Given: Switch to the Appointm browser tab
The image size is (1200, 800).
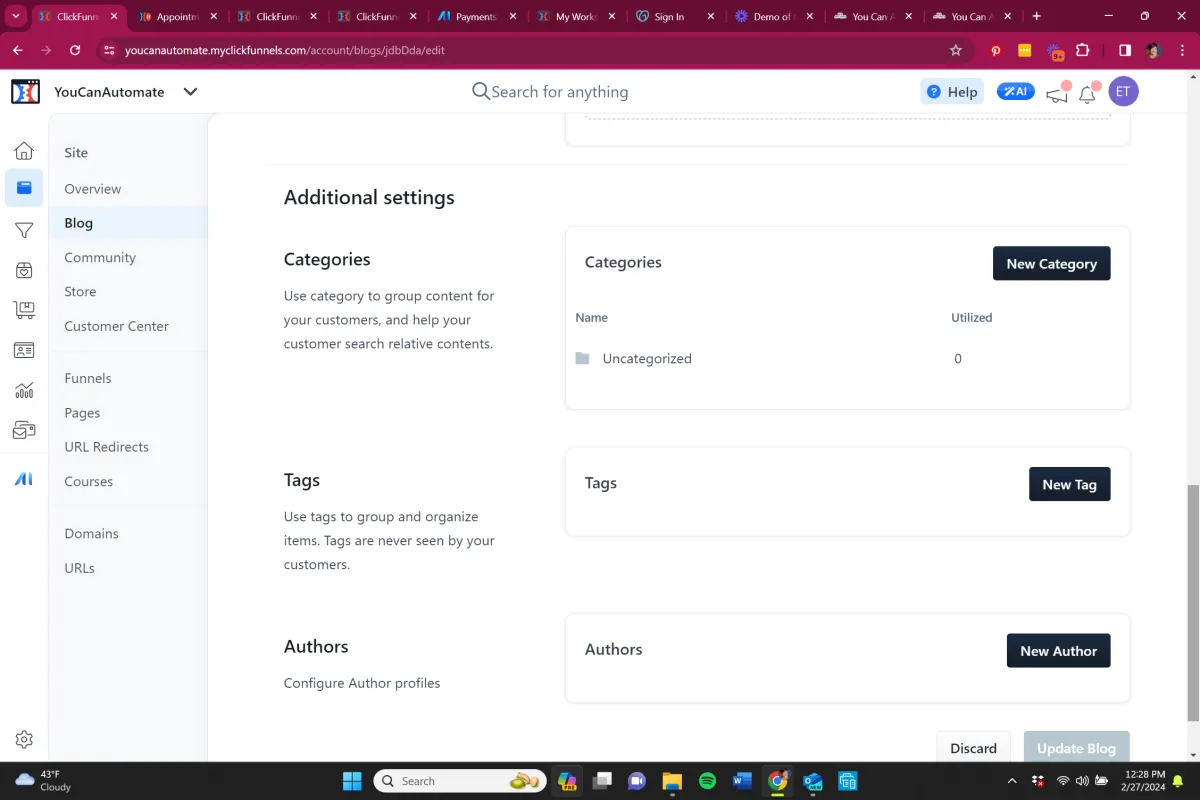Looking at the screenshot, I should coord(177,16).
